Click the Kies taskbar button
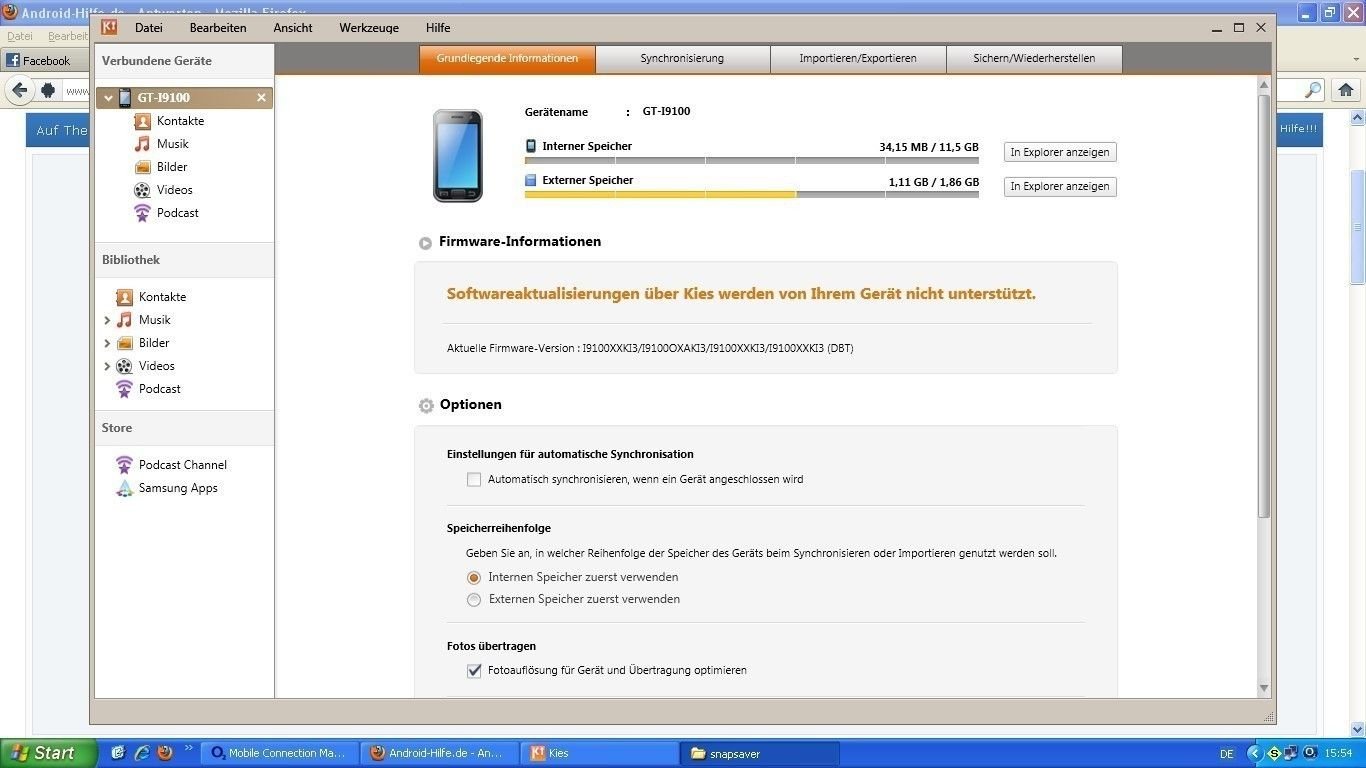This screenshot has height=768, width=1366. tap(601, 753)
